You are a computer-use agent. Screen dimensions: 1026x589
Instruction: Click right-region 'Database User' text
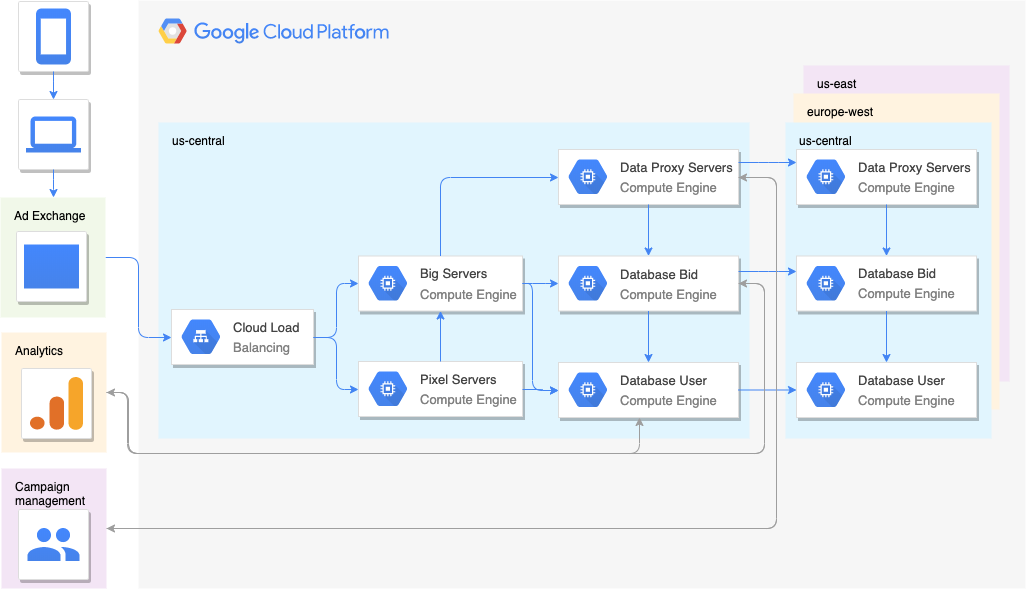[x=901, y=380]
